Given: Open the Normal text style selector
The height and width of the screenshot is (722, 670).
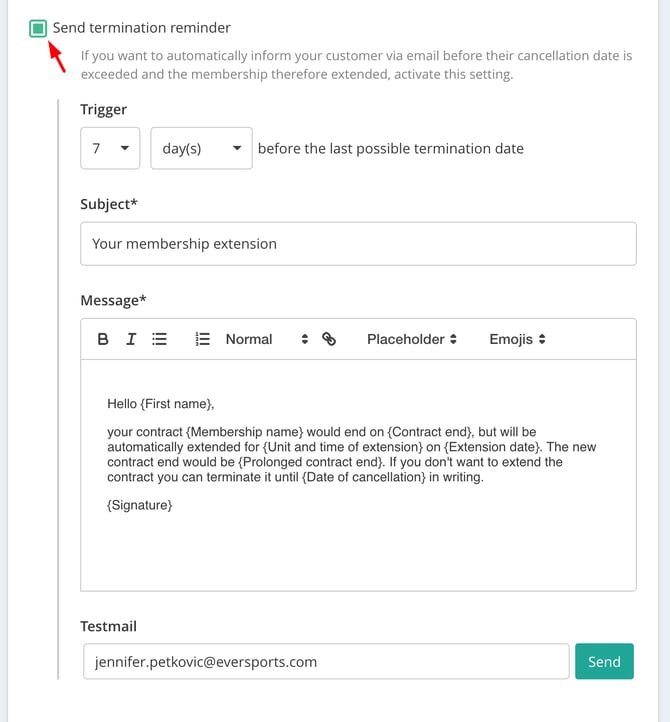Looking at the screenshot, I should pos(267,339).
